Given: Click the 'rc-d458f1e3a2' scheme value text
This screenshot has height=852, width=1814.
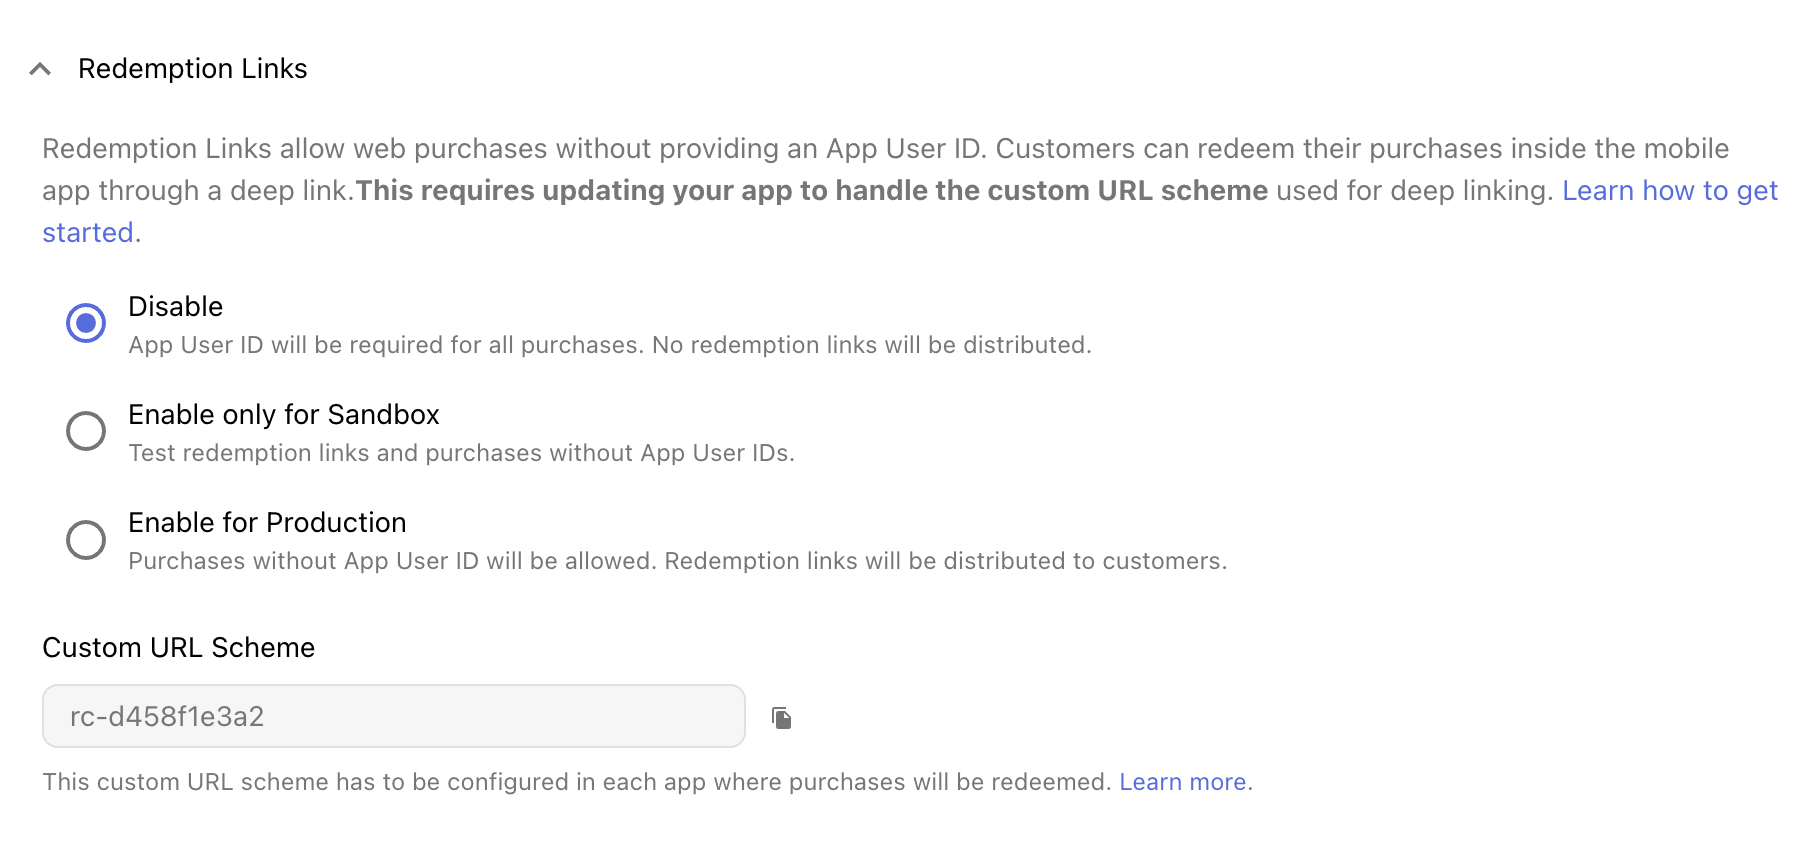Looking at the screenshot, I should pyautogui.click(x=167, y=717).
